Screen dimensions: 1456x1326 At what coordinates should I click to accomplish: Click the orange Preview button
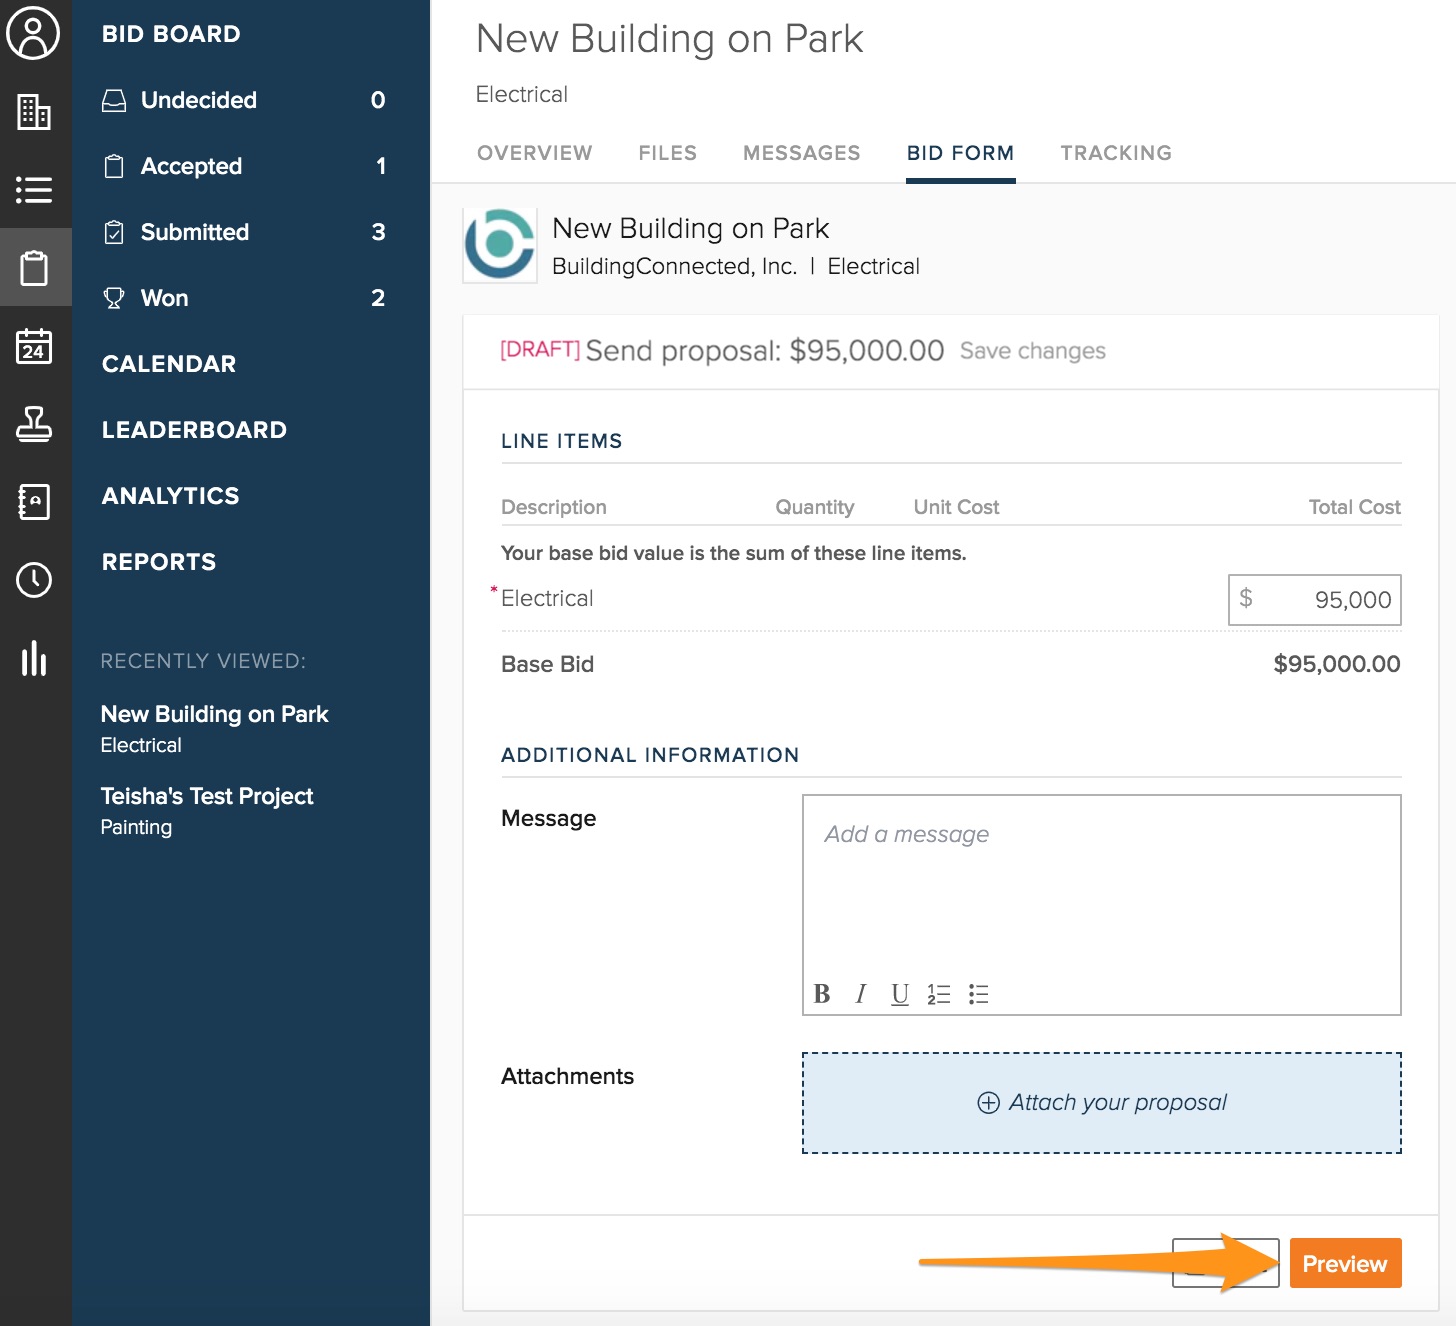point(1345,1264)
